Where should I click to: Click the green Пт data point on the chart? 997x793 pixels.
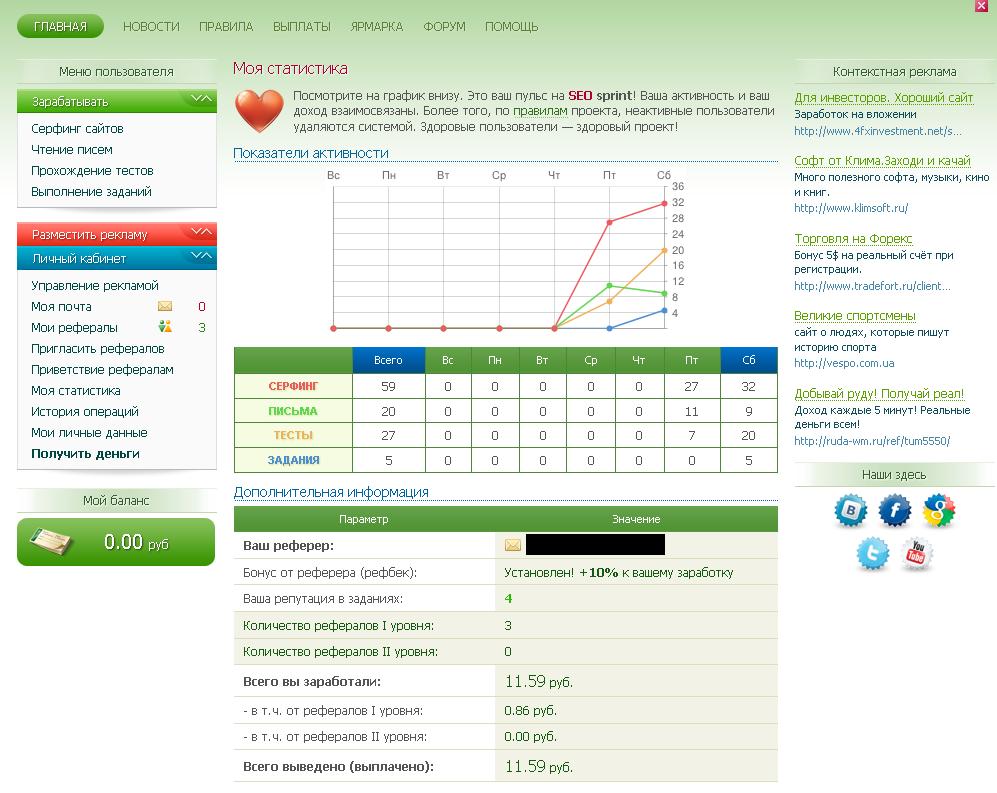click(x=610, y=286)
